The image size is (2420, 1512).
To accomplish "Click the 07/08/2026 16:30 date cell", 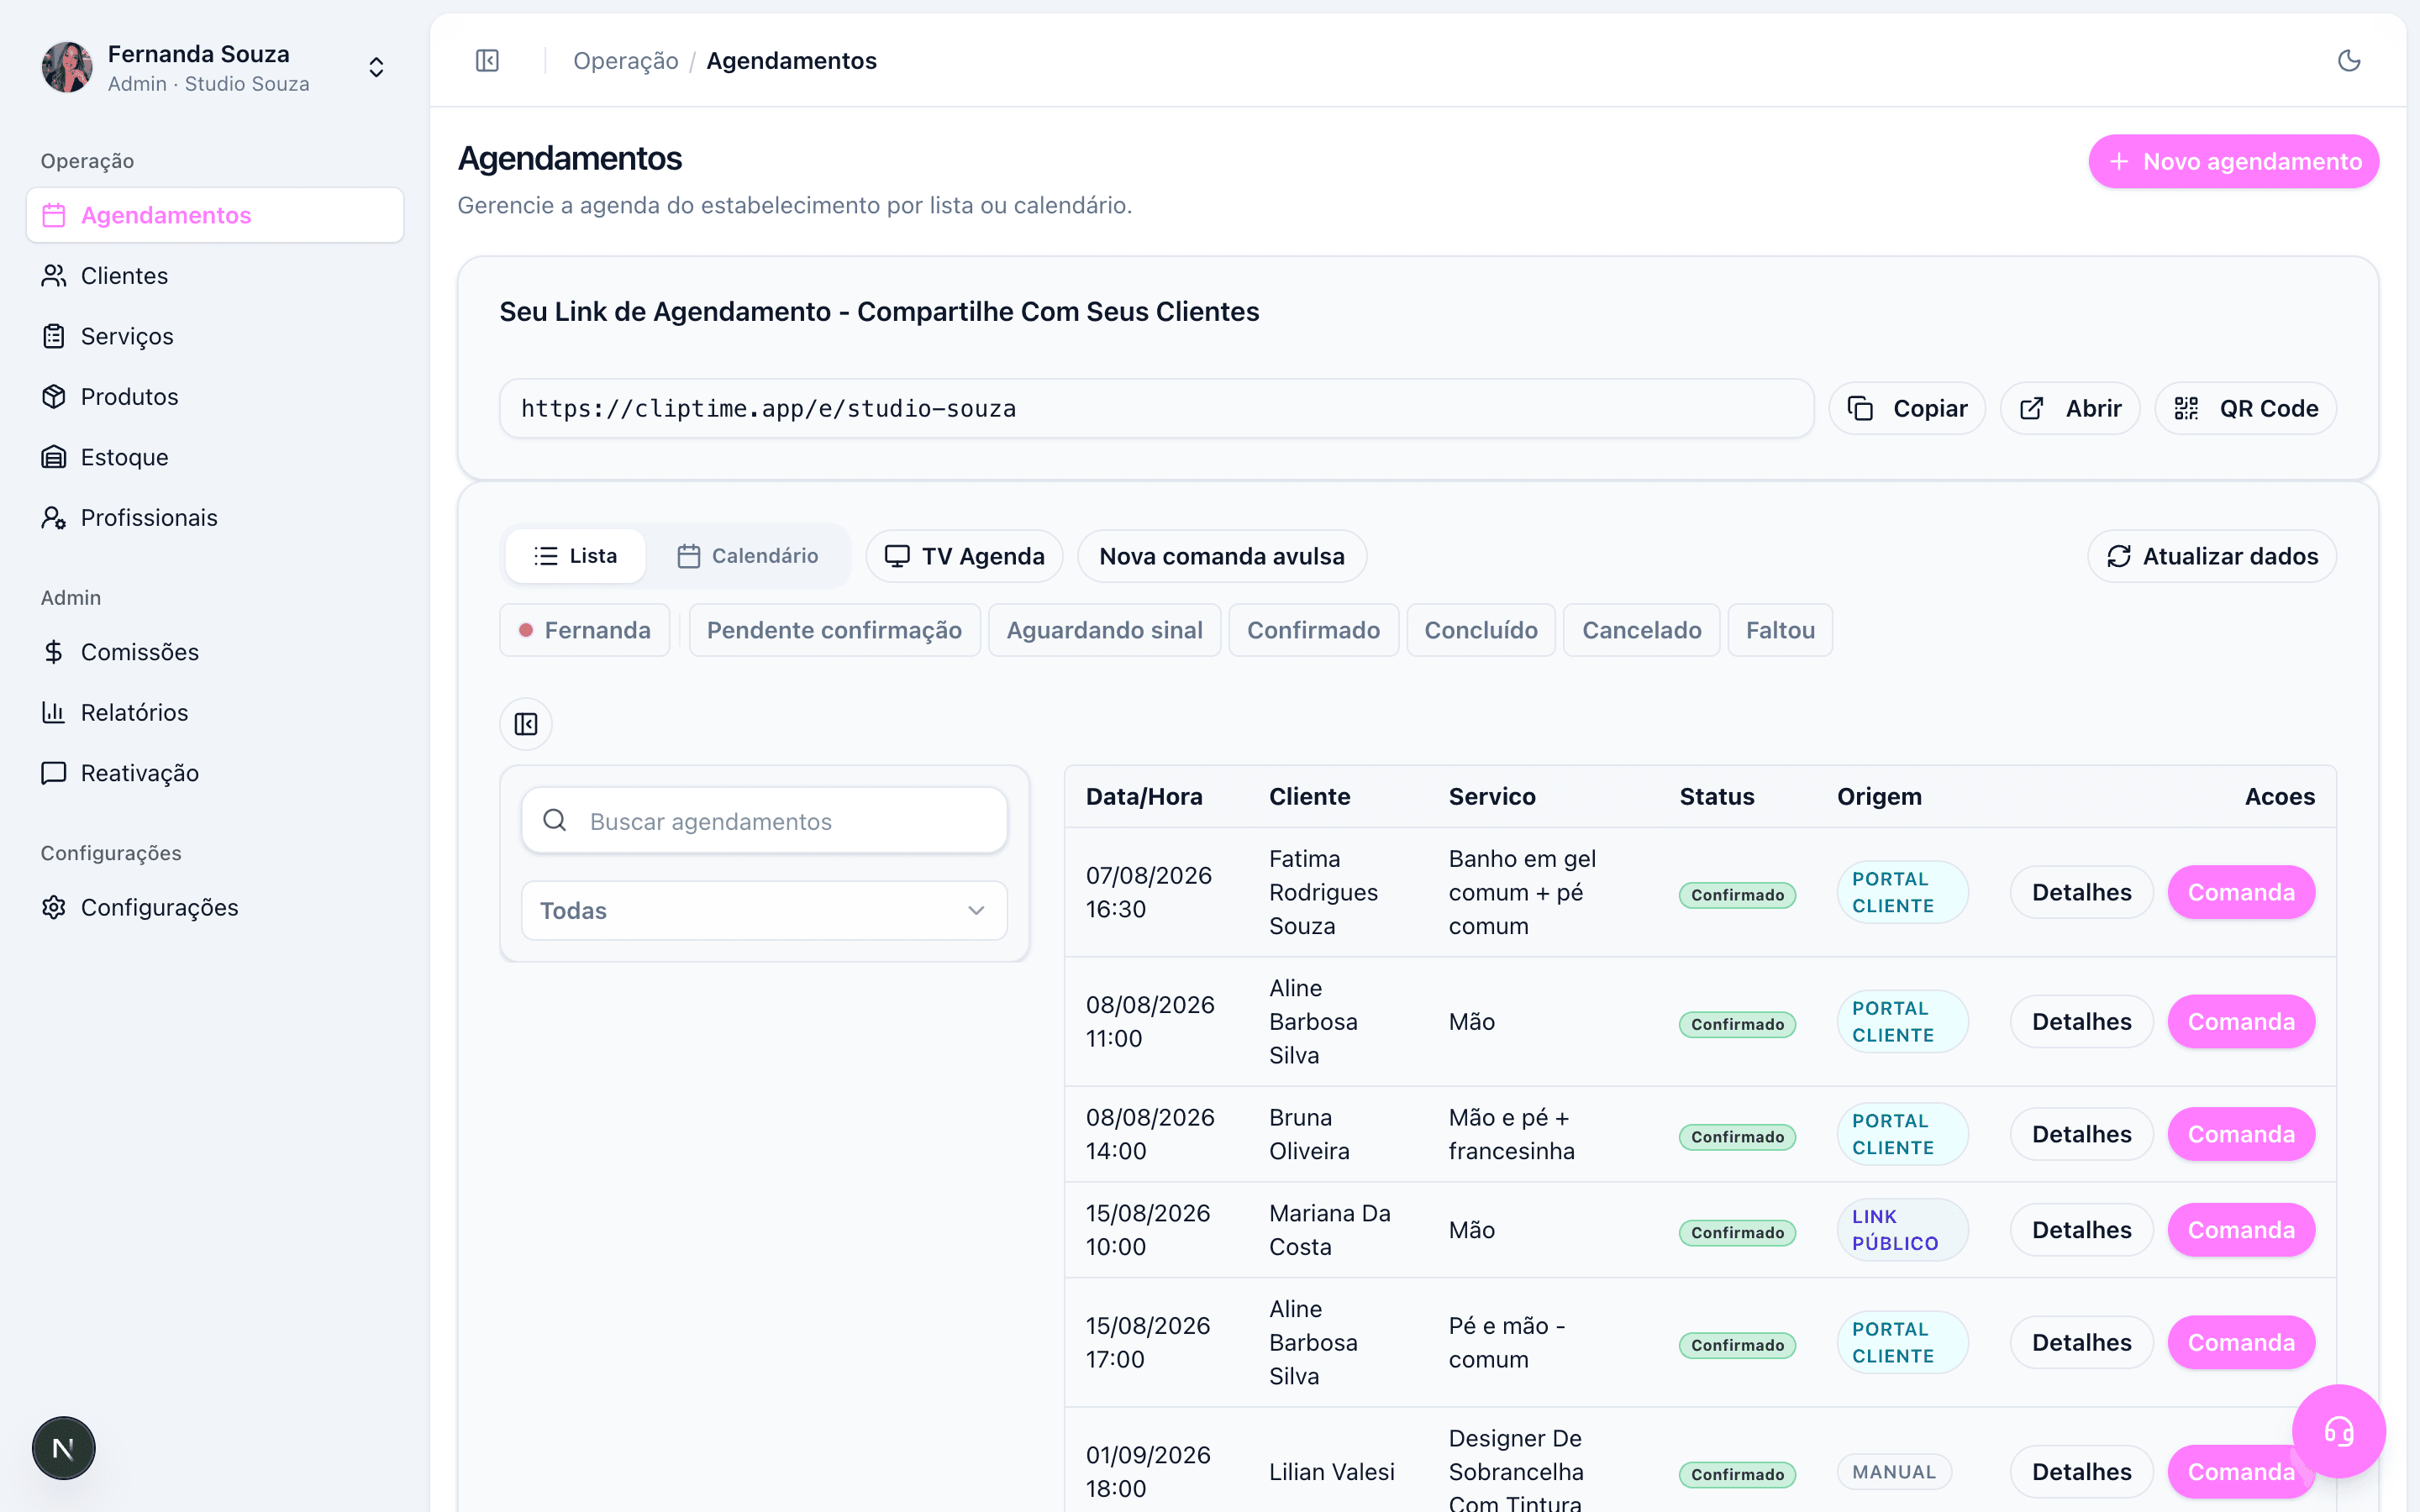I will coord(1149,892).
